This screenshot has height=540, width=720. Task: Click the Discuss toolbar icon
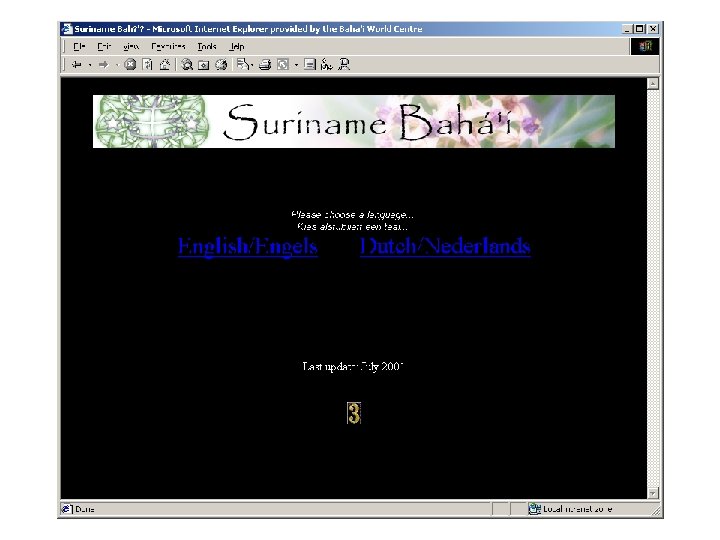tap(310, 65)
